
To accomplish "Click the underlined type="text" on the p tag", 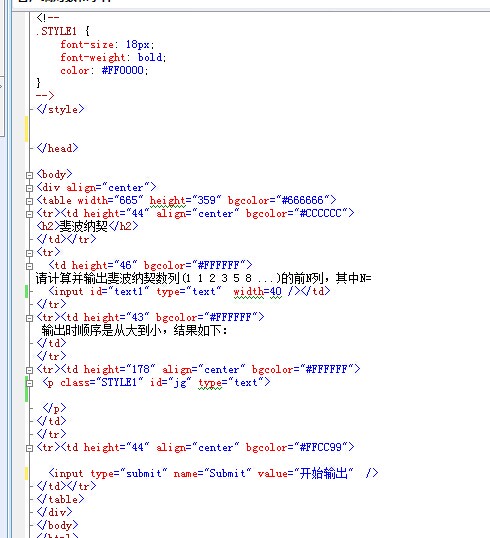I will click(x=231, y=382).
